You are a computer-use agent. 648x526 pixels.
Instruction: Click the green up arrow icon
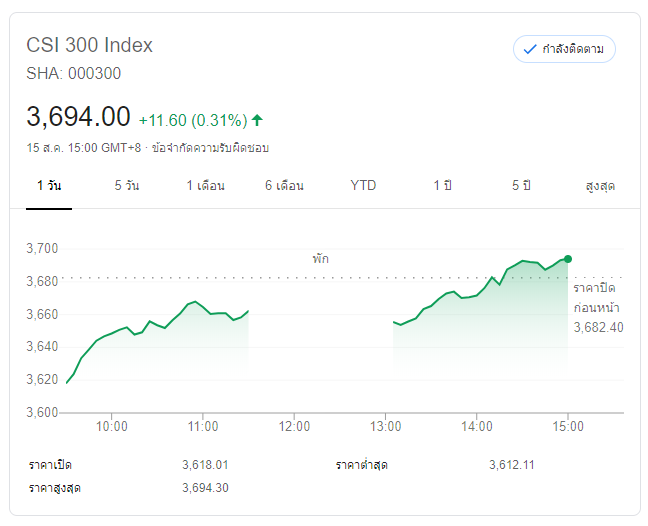[x=258, y=120]
